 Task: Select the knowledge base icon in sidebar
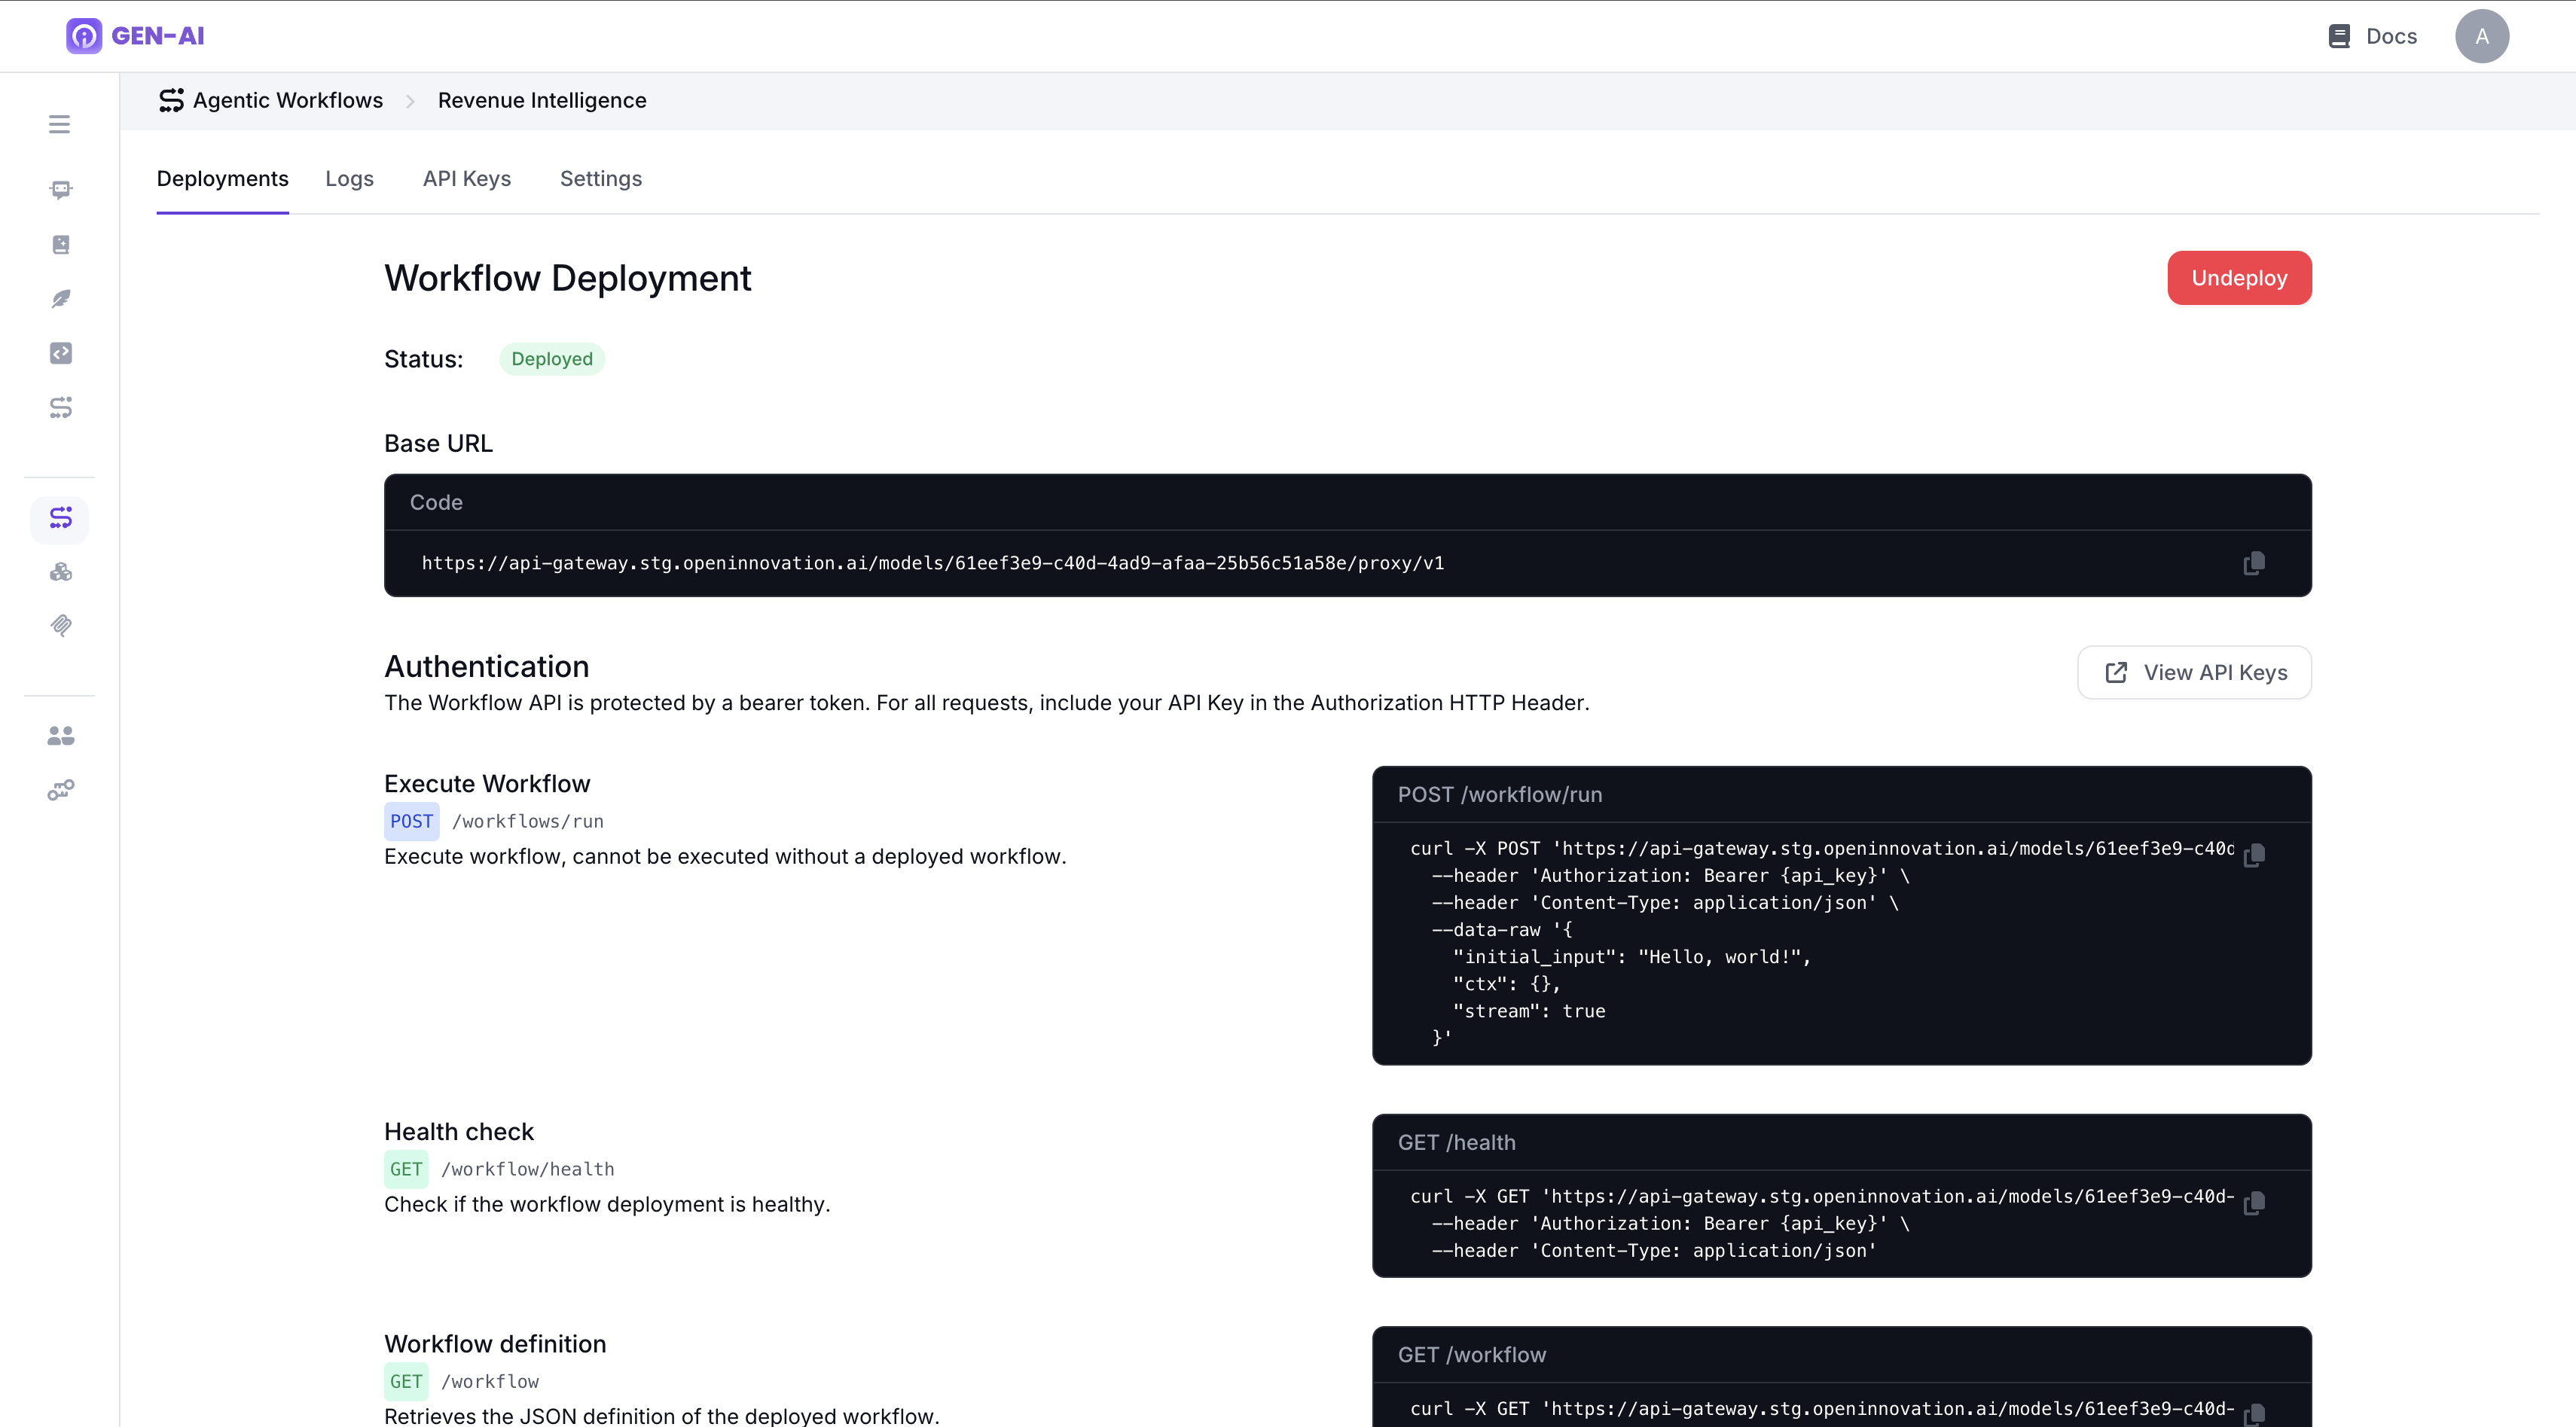[x=60, y=244]
